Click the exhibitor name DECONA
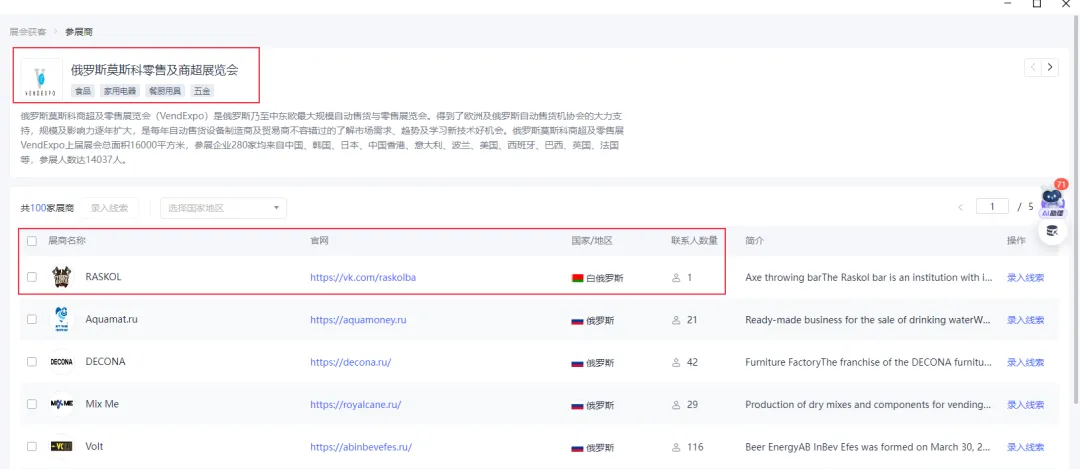 [105, 362]
